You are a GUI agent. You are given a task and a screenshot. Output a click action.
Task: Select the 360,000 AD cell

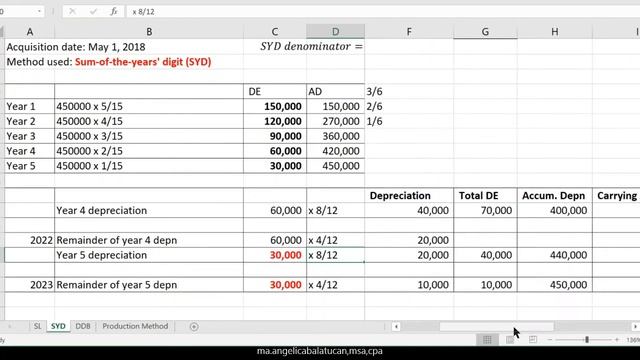[336, 136]
